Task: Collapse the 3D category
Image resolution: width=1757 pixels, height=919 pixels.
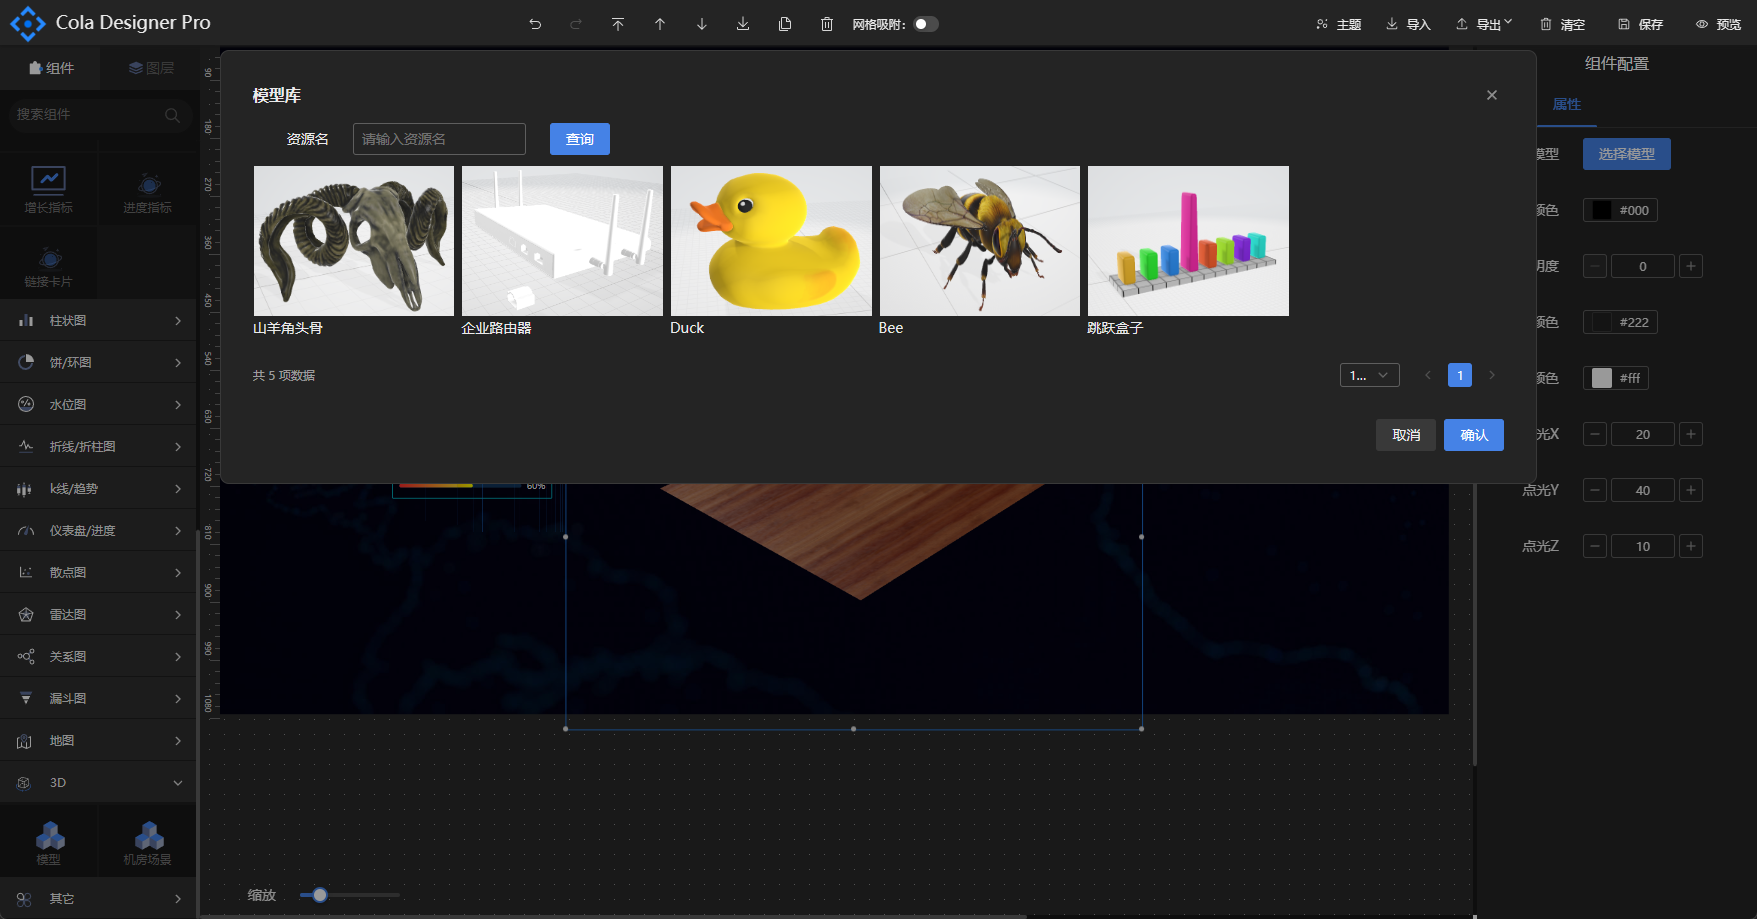Action: coord(98,783)
